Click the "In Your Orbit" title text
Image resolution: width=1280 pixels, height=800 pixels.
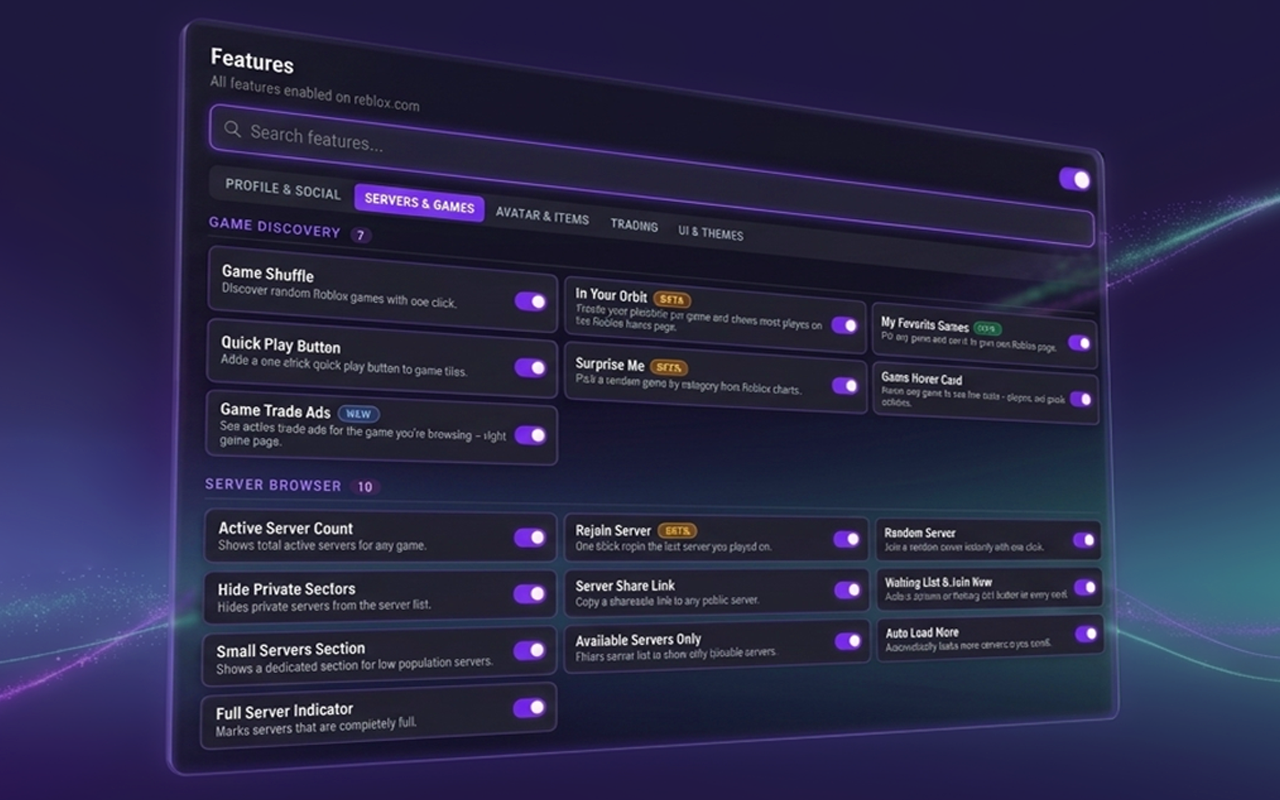coord(611,295)
